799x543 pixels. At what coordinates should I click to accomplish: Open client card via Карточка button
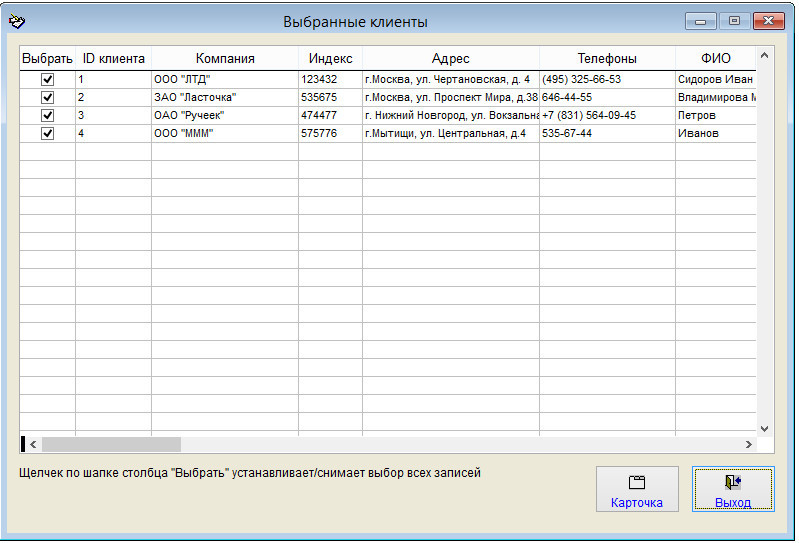coord(637,489)
